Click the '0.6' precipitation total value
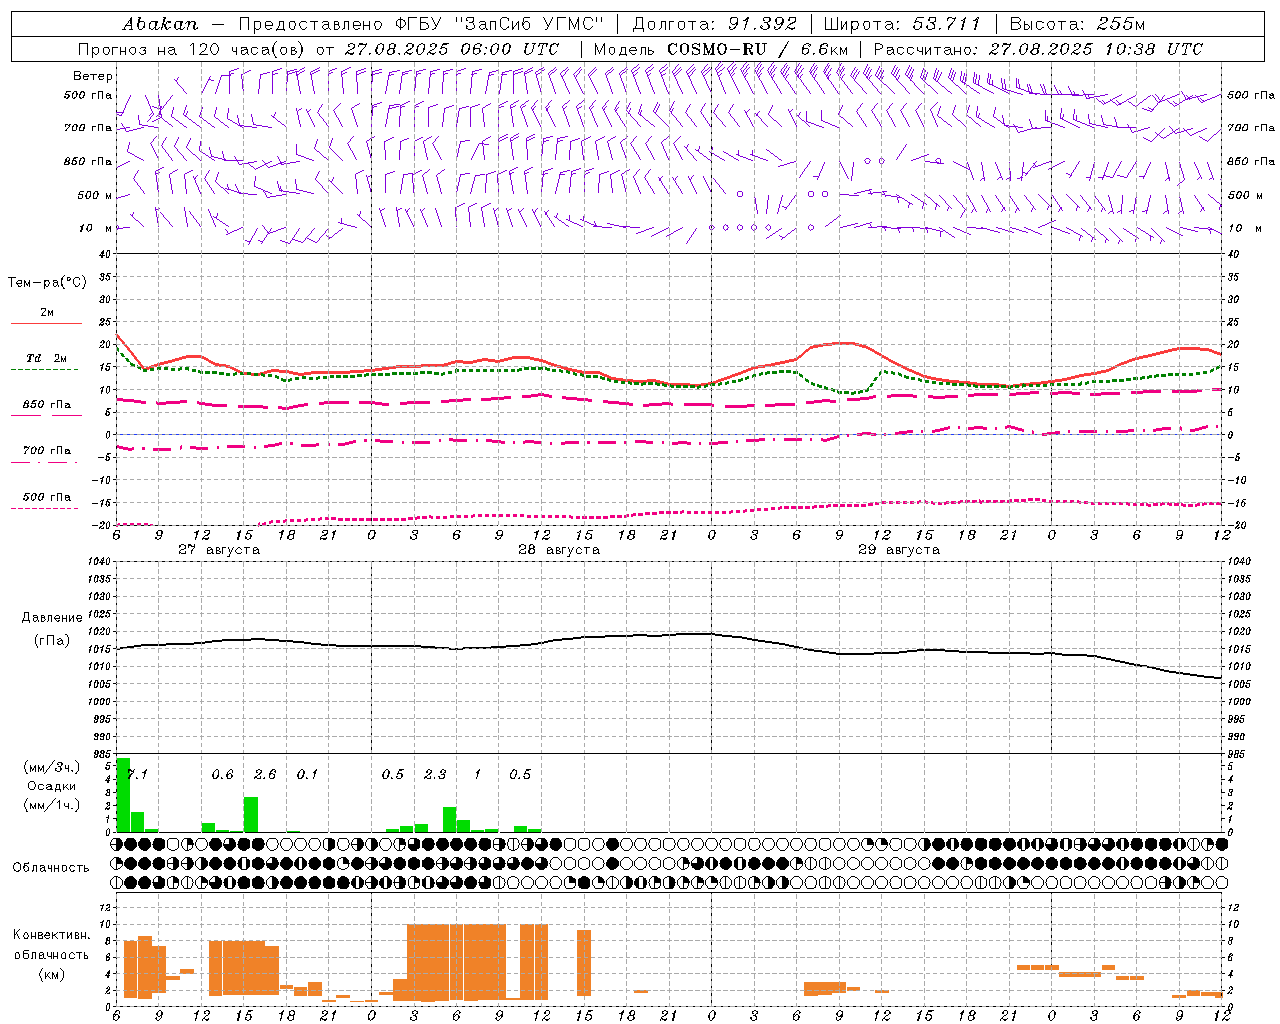The height and width of the screenshot is (1024, 1280). [x=222, y=774]
